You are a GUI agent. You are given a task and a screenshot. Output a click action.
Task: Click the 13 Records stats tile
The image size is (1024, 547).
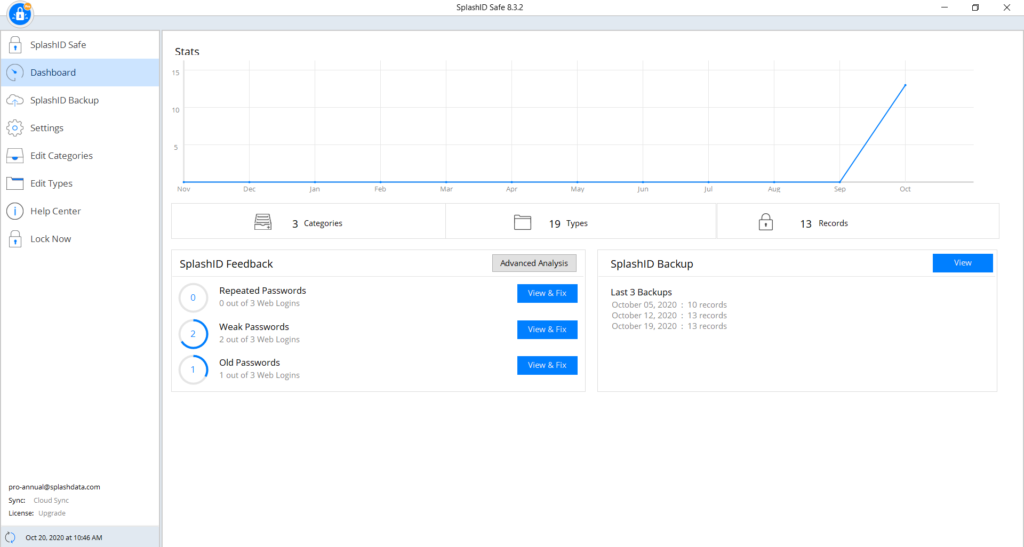point(857,223)
